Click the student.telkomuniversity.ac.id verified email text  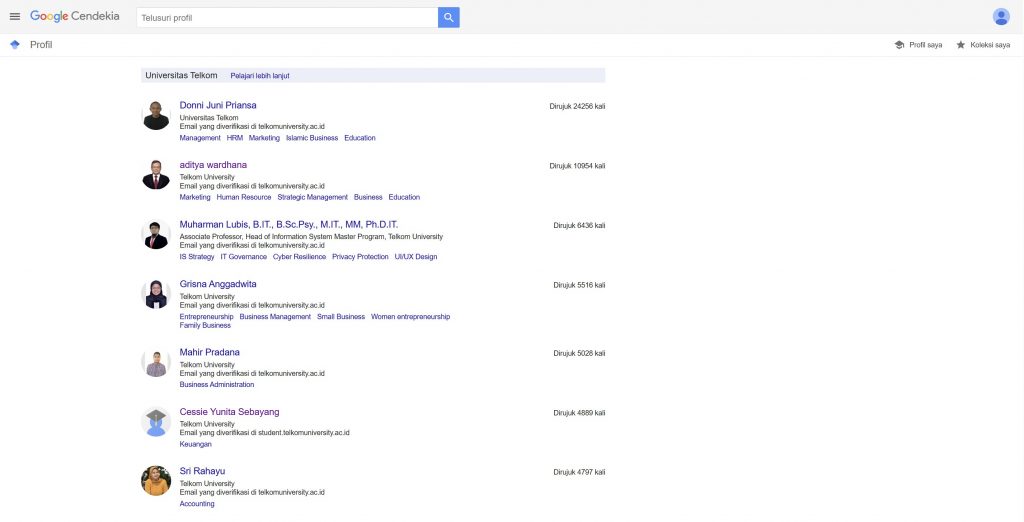click(264, 432)
